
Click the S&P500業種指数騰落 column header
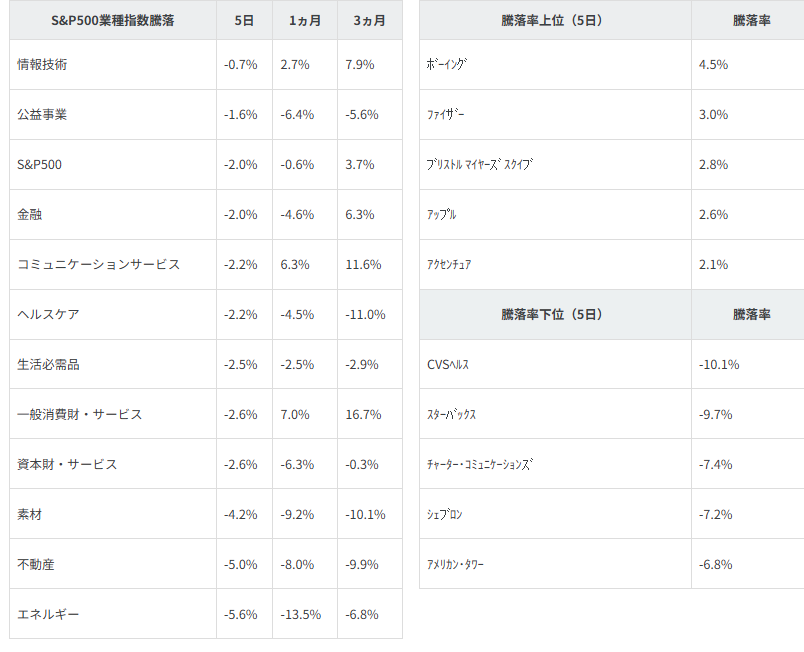[x=112, y=20]
